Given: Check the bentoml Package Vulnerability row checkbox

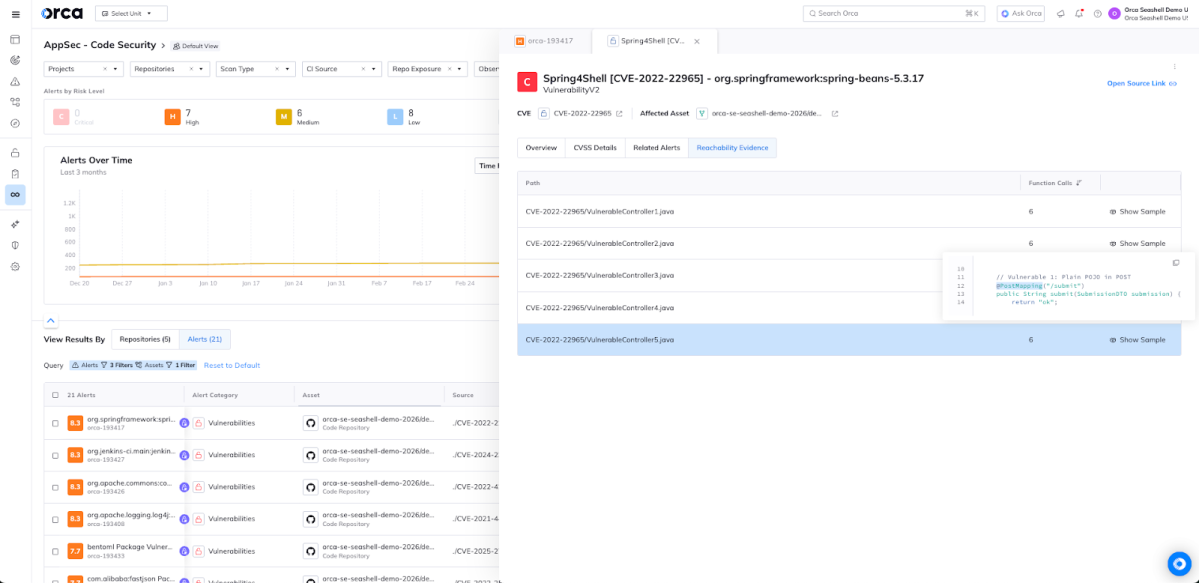Looking at the screenshot, I should 53,551.
